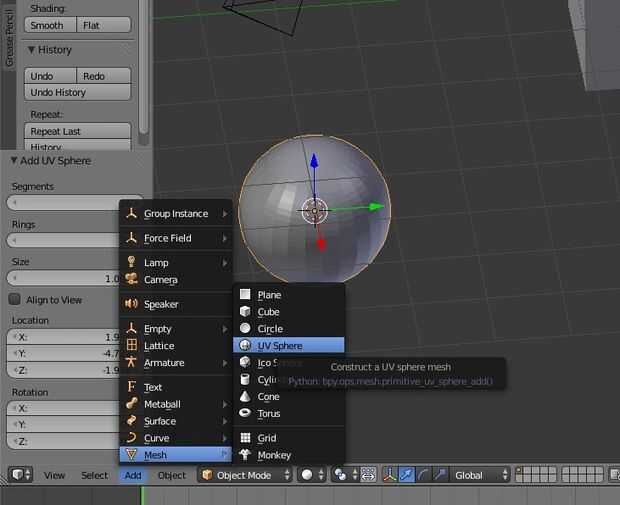Open the Object Mode dropdown
Viewport: 620px width, 505px height.
[245, 475]
